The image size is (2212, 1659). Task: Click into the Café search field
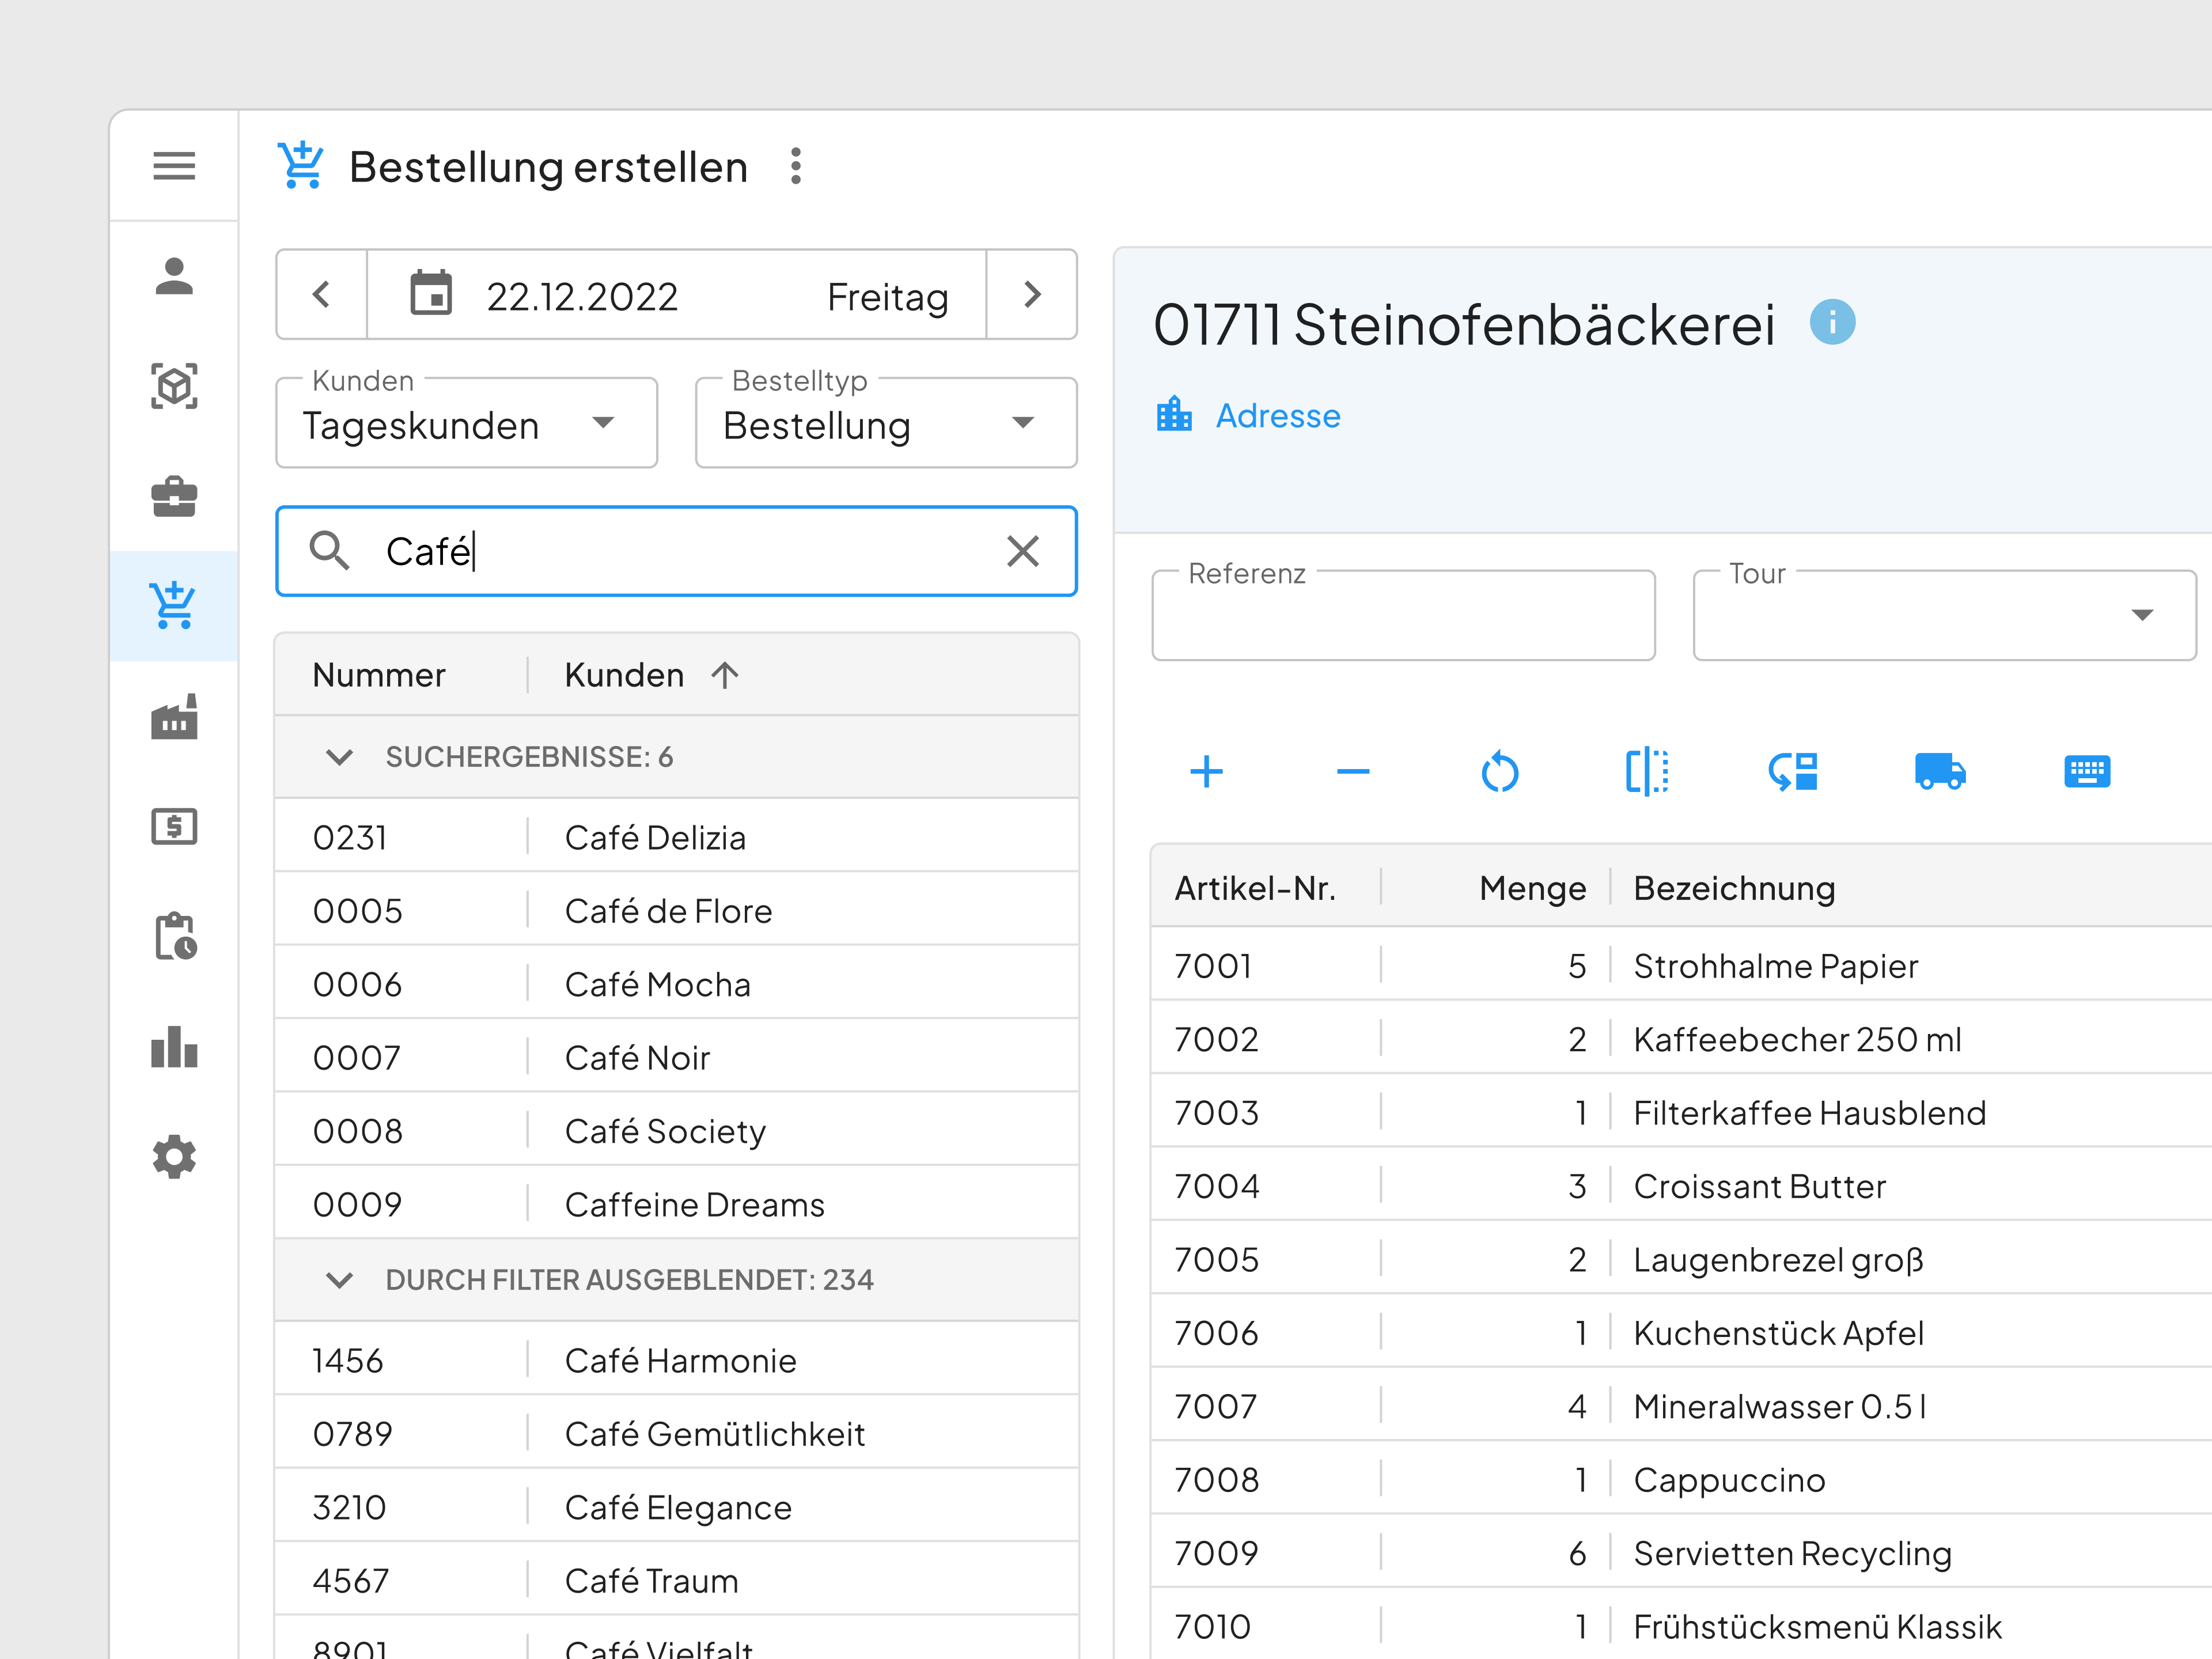tap(678, 551)
